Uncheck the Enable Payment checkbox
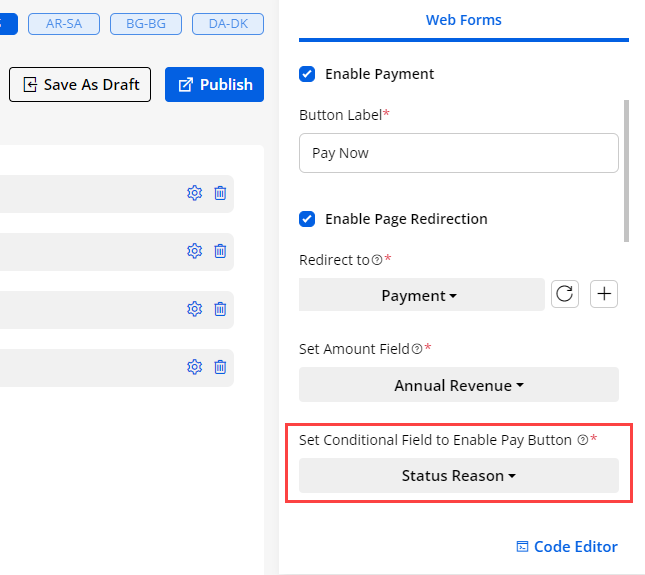Screen dimensions: 645x575 (x=308, y=74)
